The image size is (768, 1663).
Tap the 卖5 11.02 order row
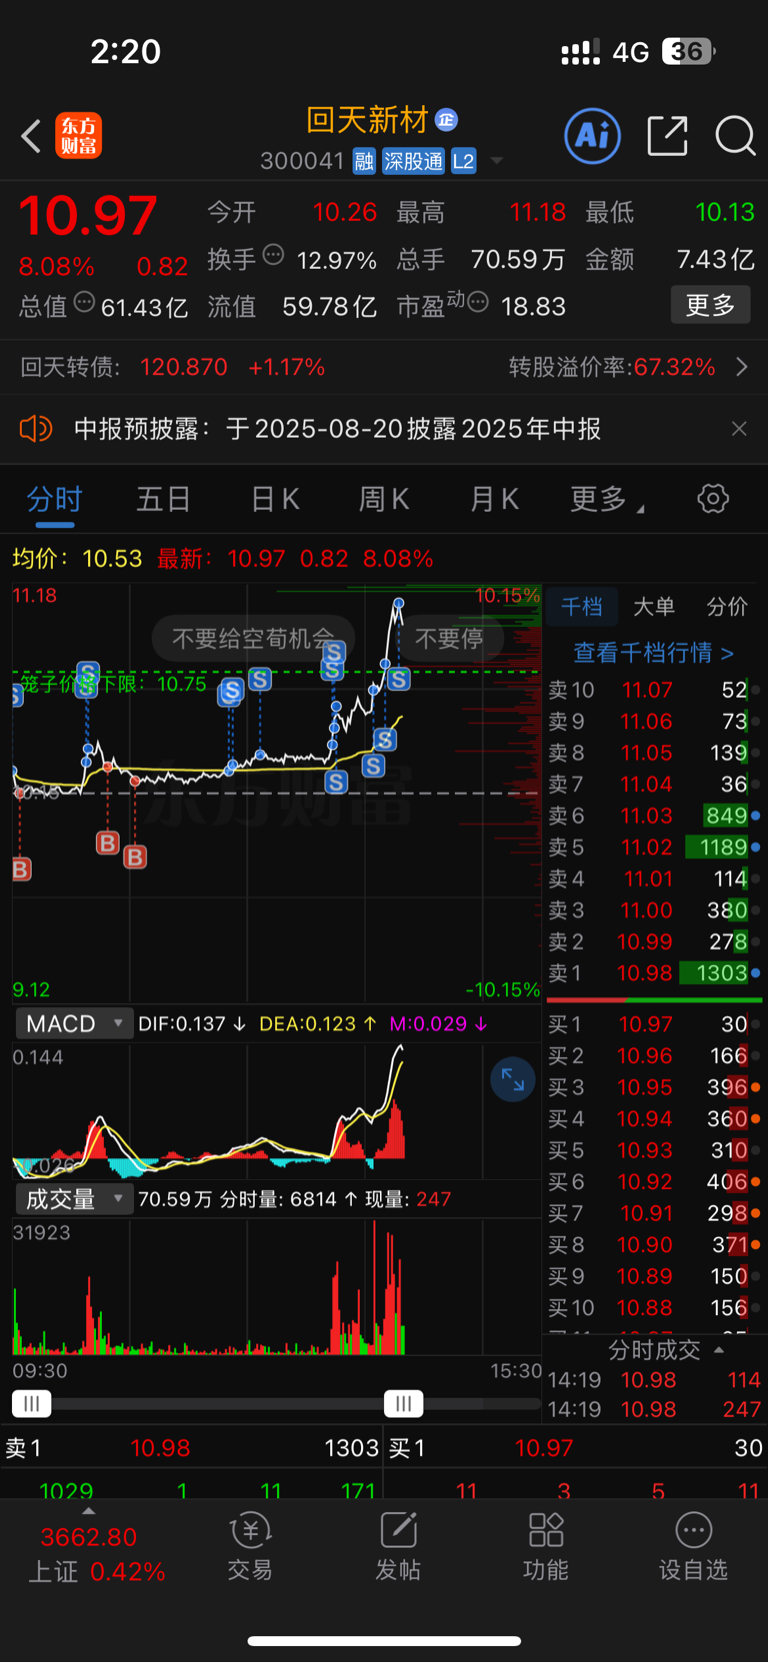point(654,847)
